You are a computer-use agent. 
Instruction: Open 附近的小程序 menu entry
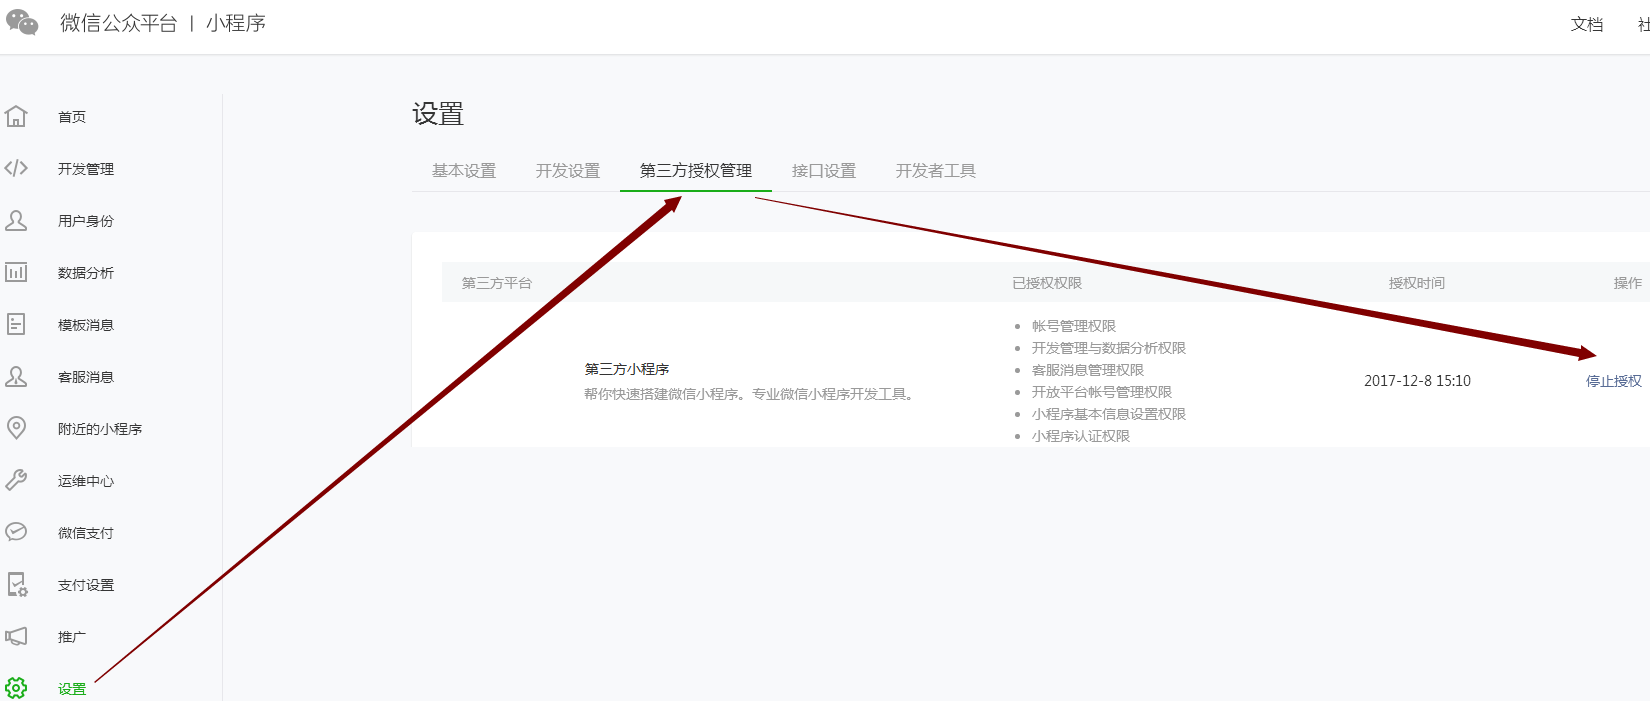pyautogui.click(x=100, y=429)
